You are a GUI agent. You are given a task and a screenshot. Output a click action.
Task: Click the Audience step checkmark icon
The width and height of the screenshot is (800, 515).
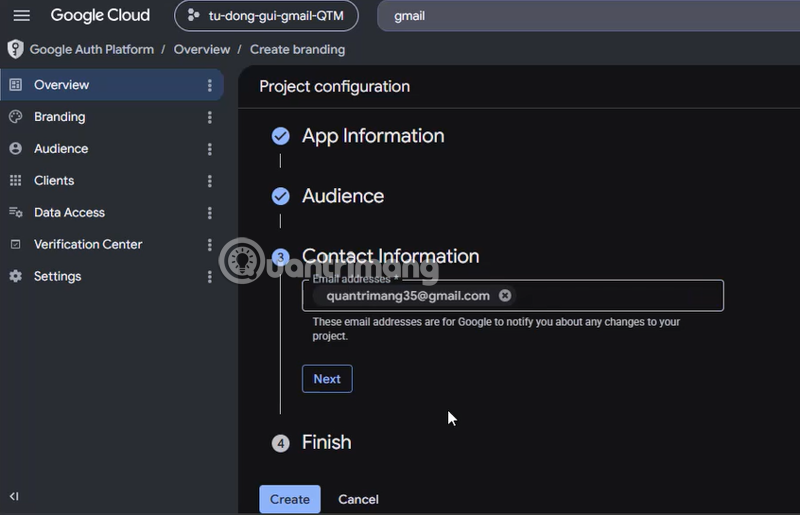[x=281, y=196]
